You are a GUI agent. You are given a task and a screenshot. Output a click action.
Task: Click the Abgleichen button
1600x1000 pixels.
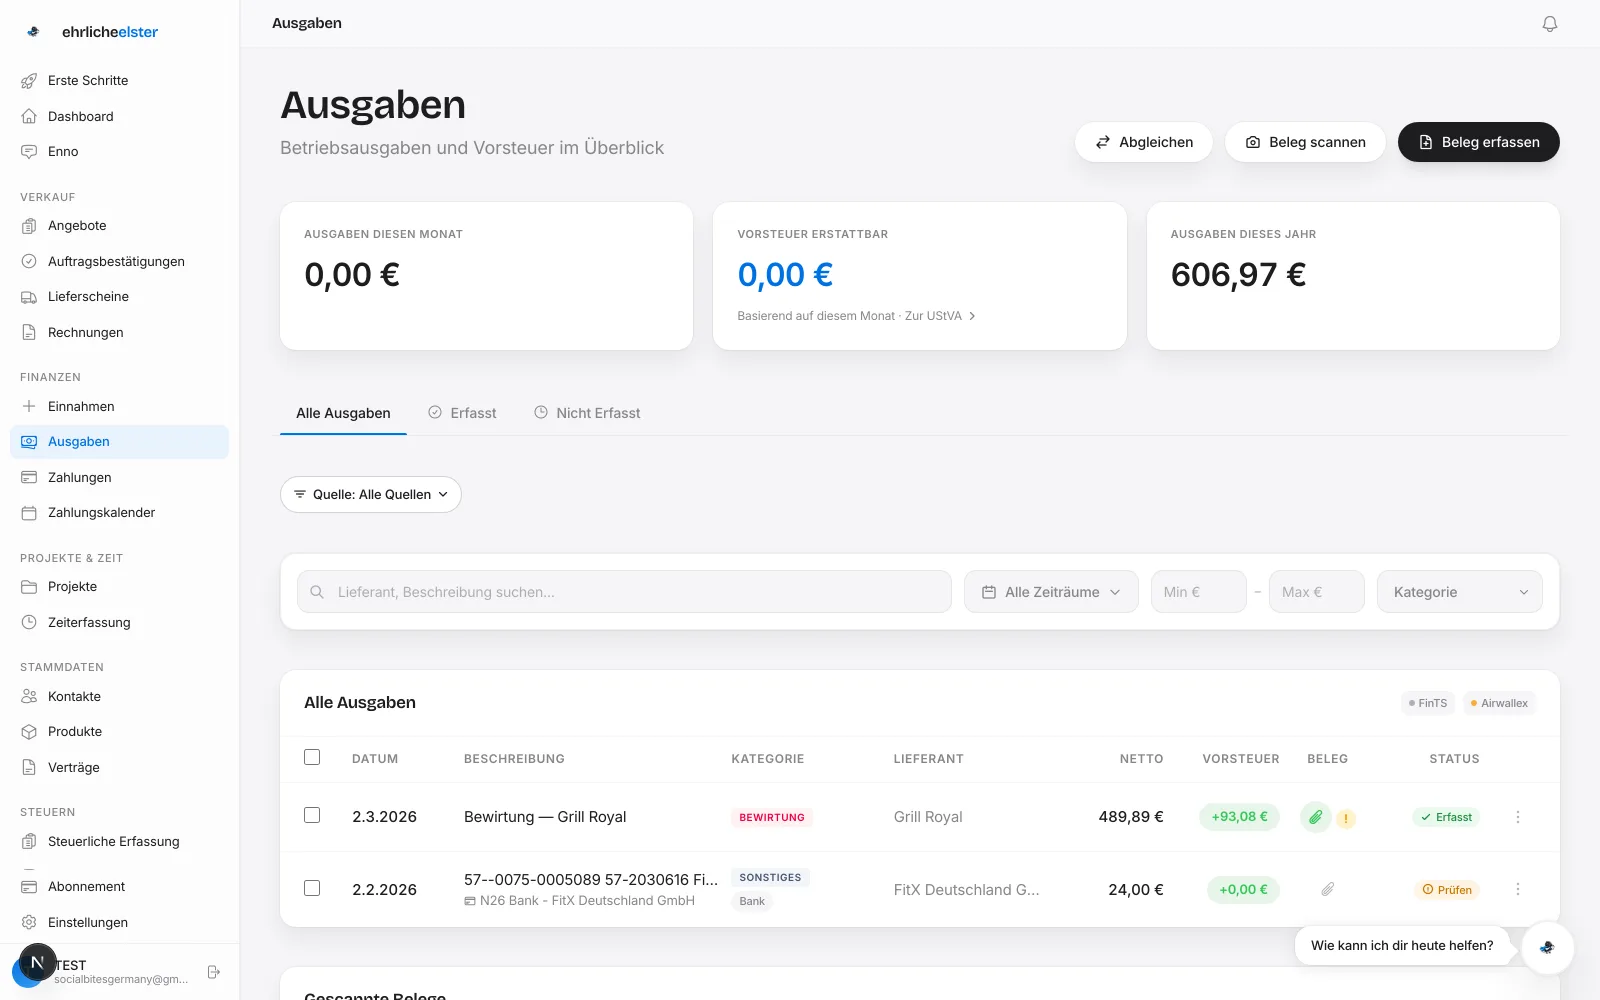click(1144, 142)
